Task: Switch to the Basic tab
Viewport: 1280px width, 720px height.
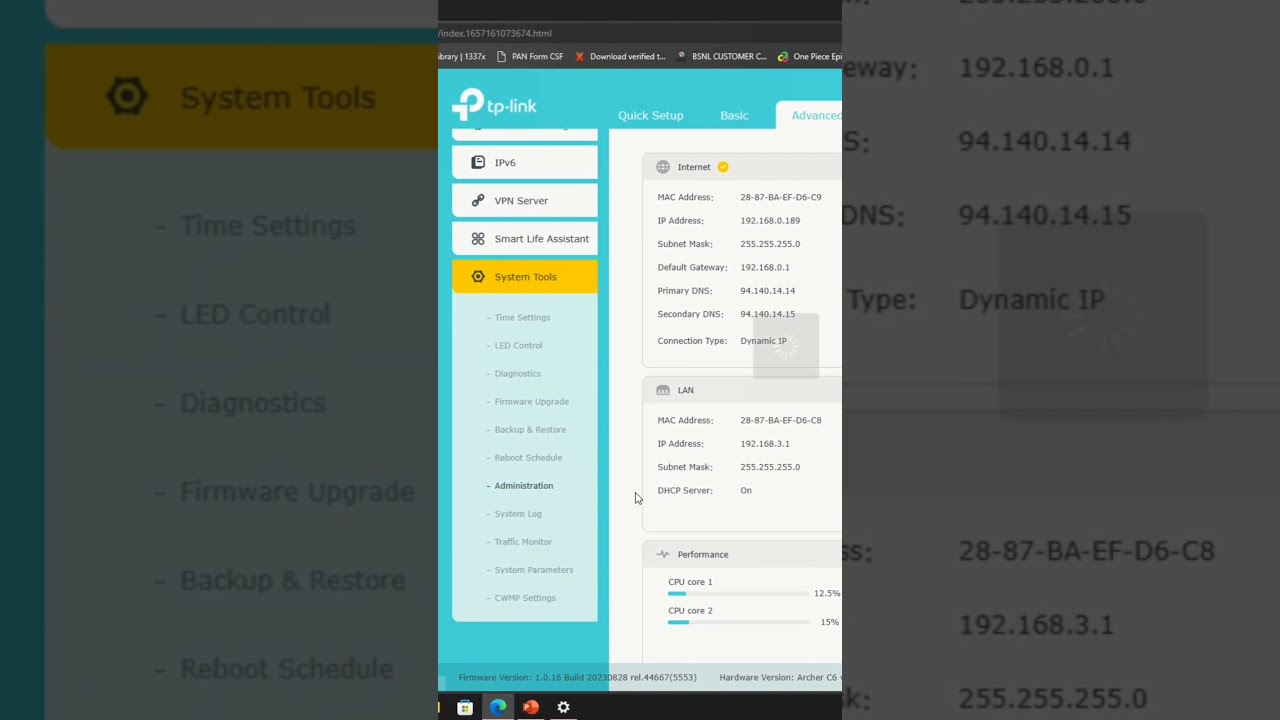Action: (x=734, y=115)
